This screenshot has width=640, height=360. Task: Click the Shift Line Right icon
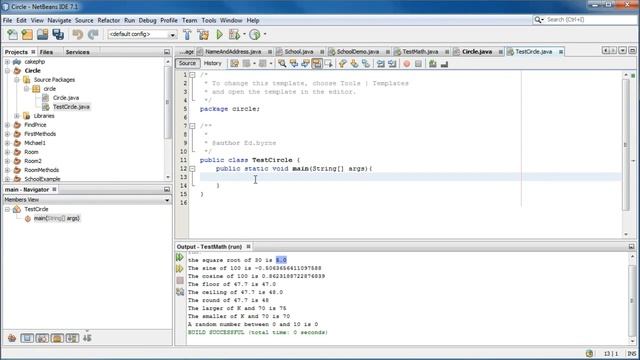pyautogui.click(x=392, y=64)
